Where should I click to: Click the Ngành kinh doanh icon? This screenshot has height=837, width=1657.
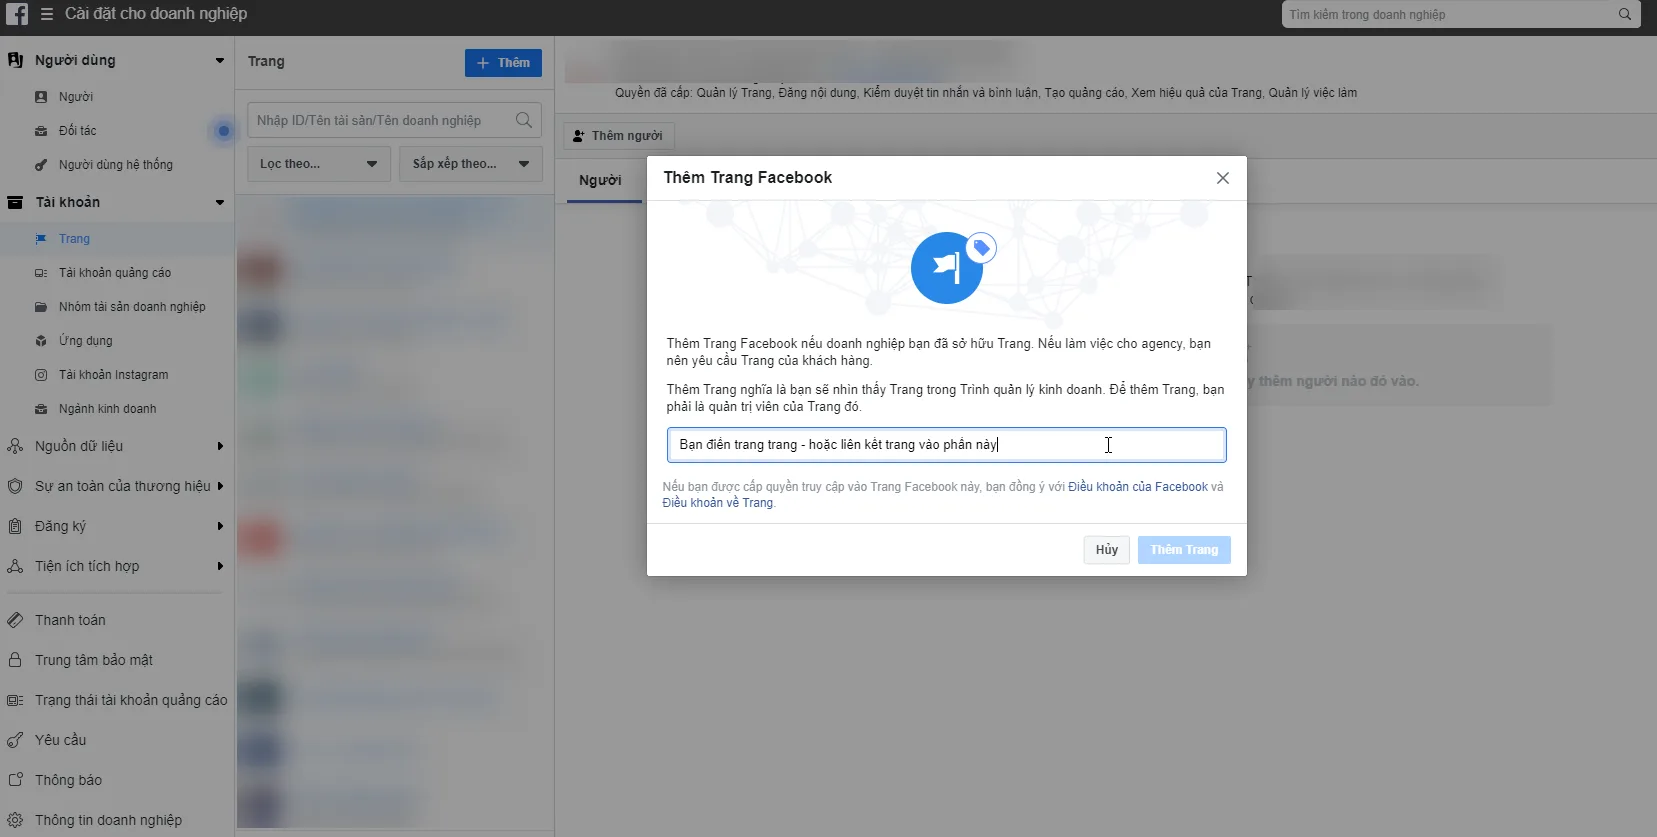click(41, 409)
